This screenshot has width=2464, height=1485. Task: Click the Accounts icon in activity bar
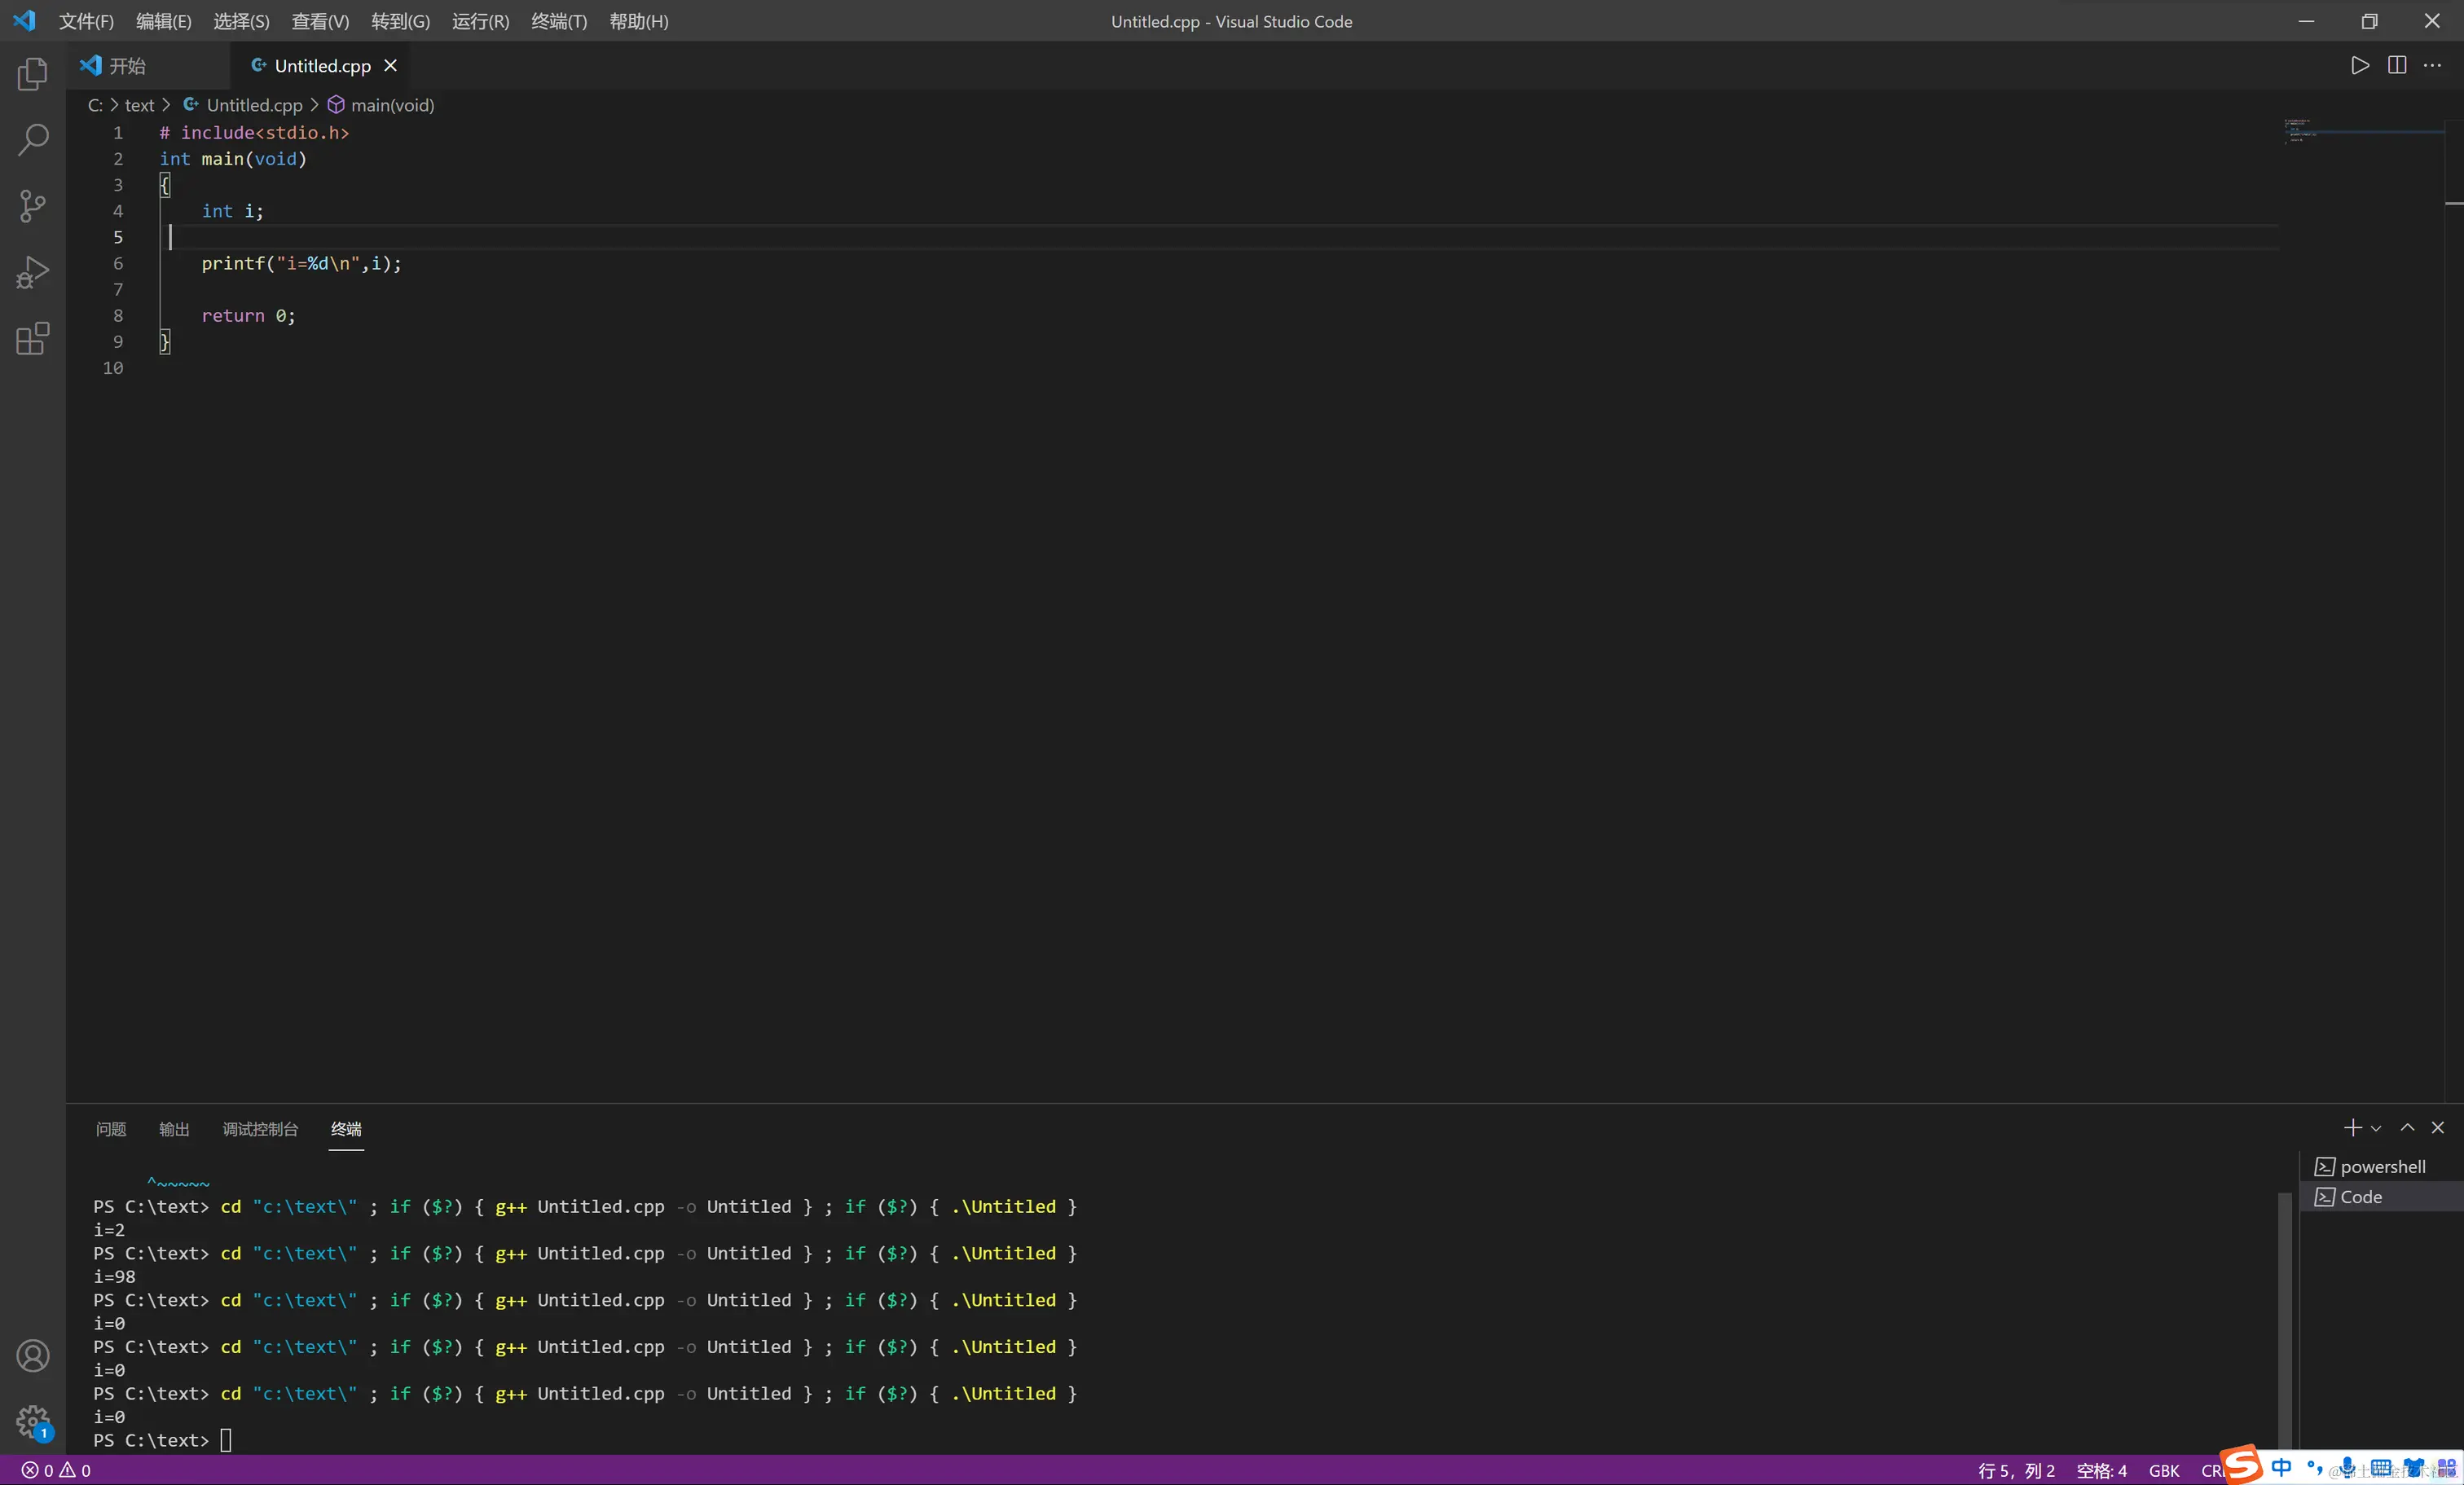click(x=32, y=1355)
